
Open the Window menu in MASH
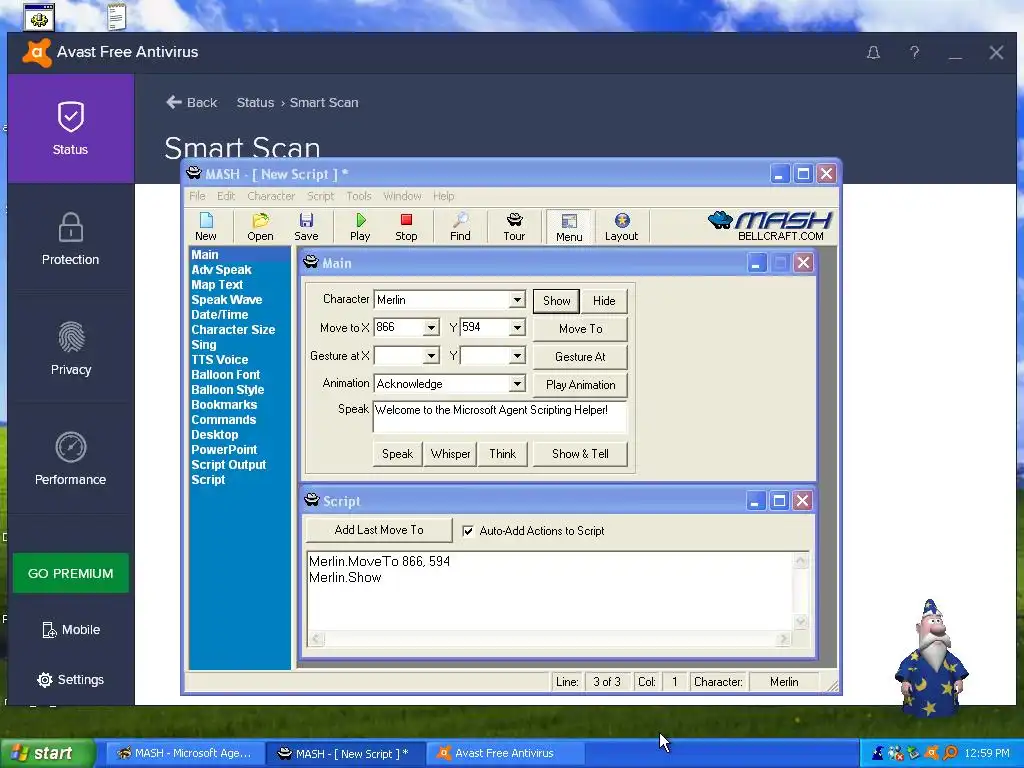[402, 196]
